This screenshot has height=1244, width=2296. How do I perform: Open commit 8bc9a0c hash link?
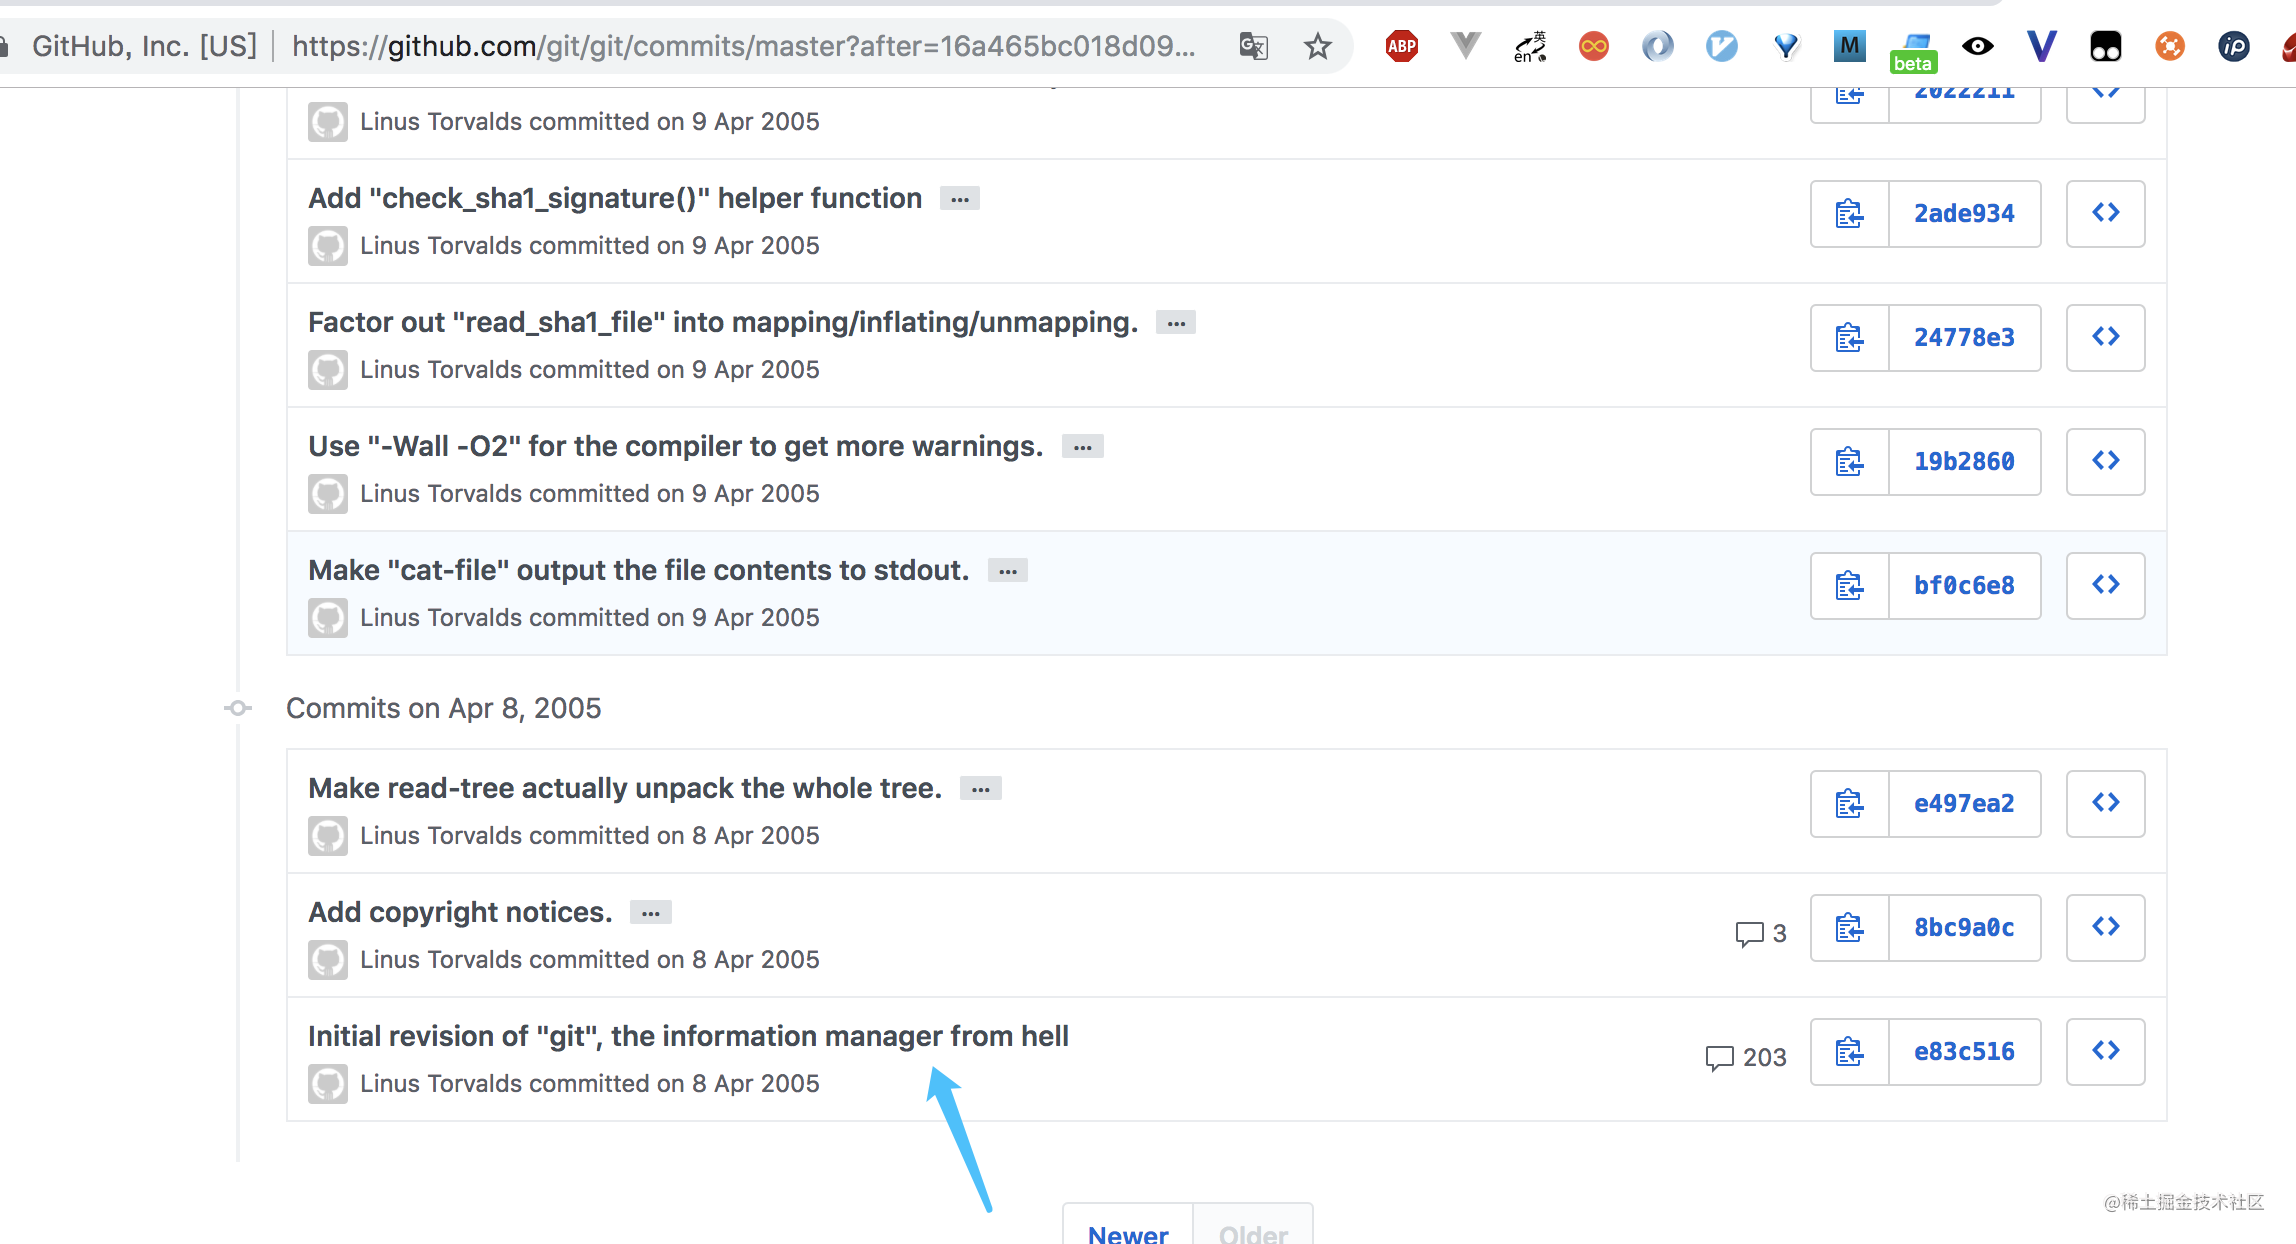1965,928
